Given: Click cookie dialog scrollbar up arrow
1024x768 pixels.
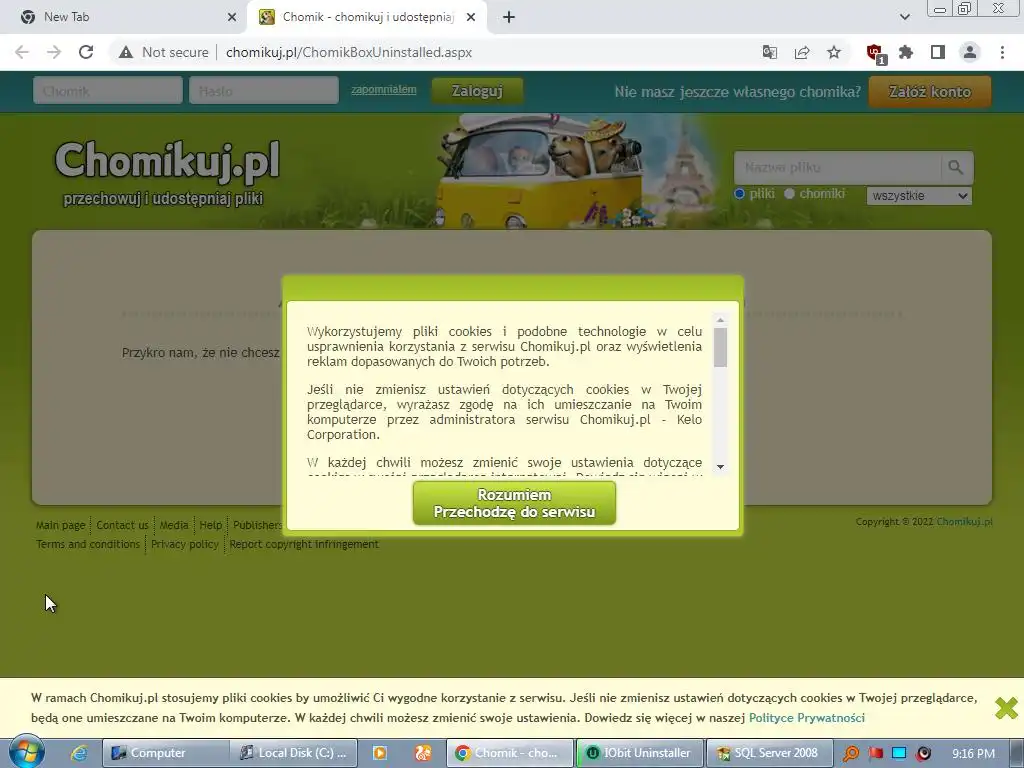Looking at the screenshot, I should point(720,320).
